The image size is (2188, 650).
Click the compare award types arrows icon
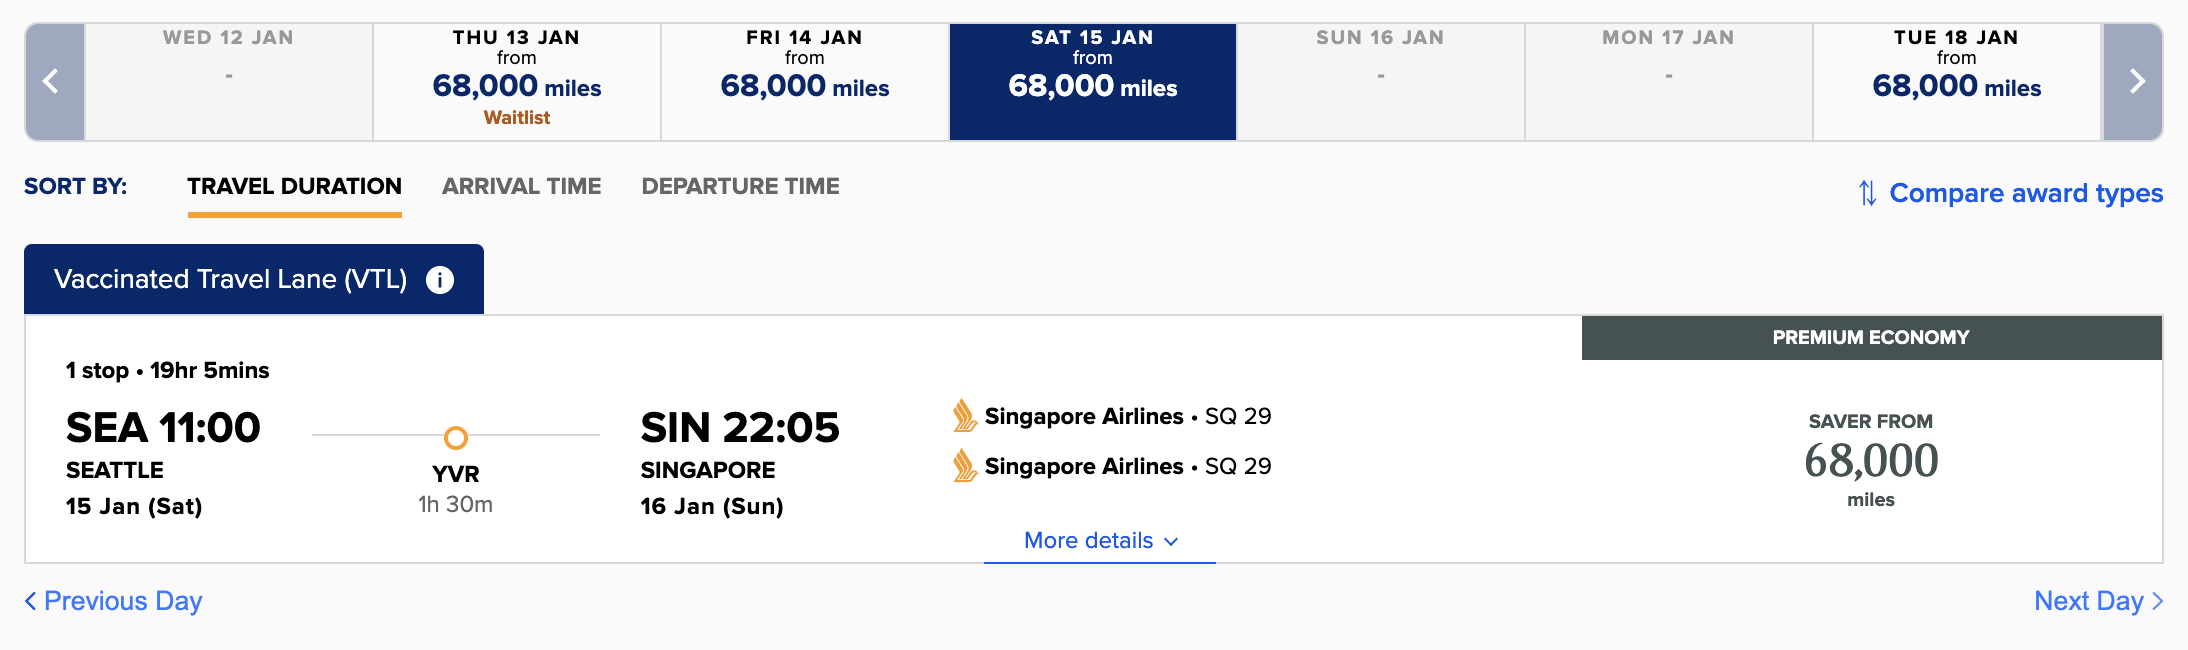1866,193
